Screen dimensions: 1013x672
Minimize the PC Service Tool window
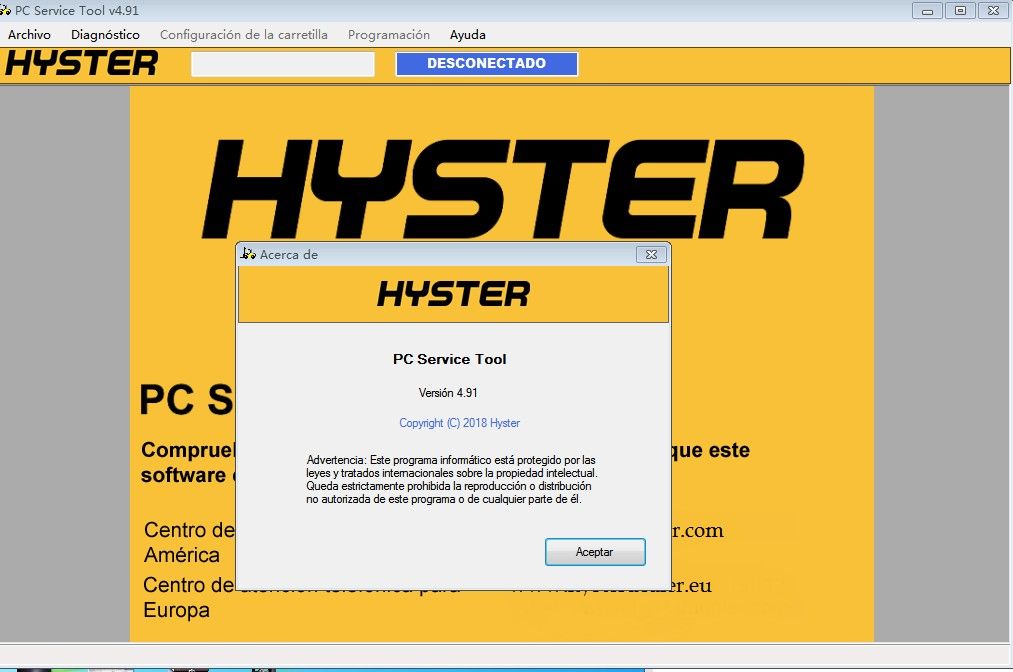(x=927, y=11)
